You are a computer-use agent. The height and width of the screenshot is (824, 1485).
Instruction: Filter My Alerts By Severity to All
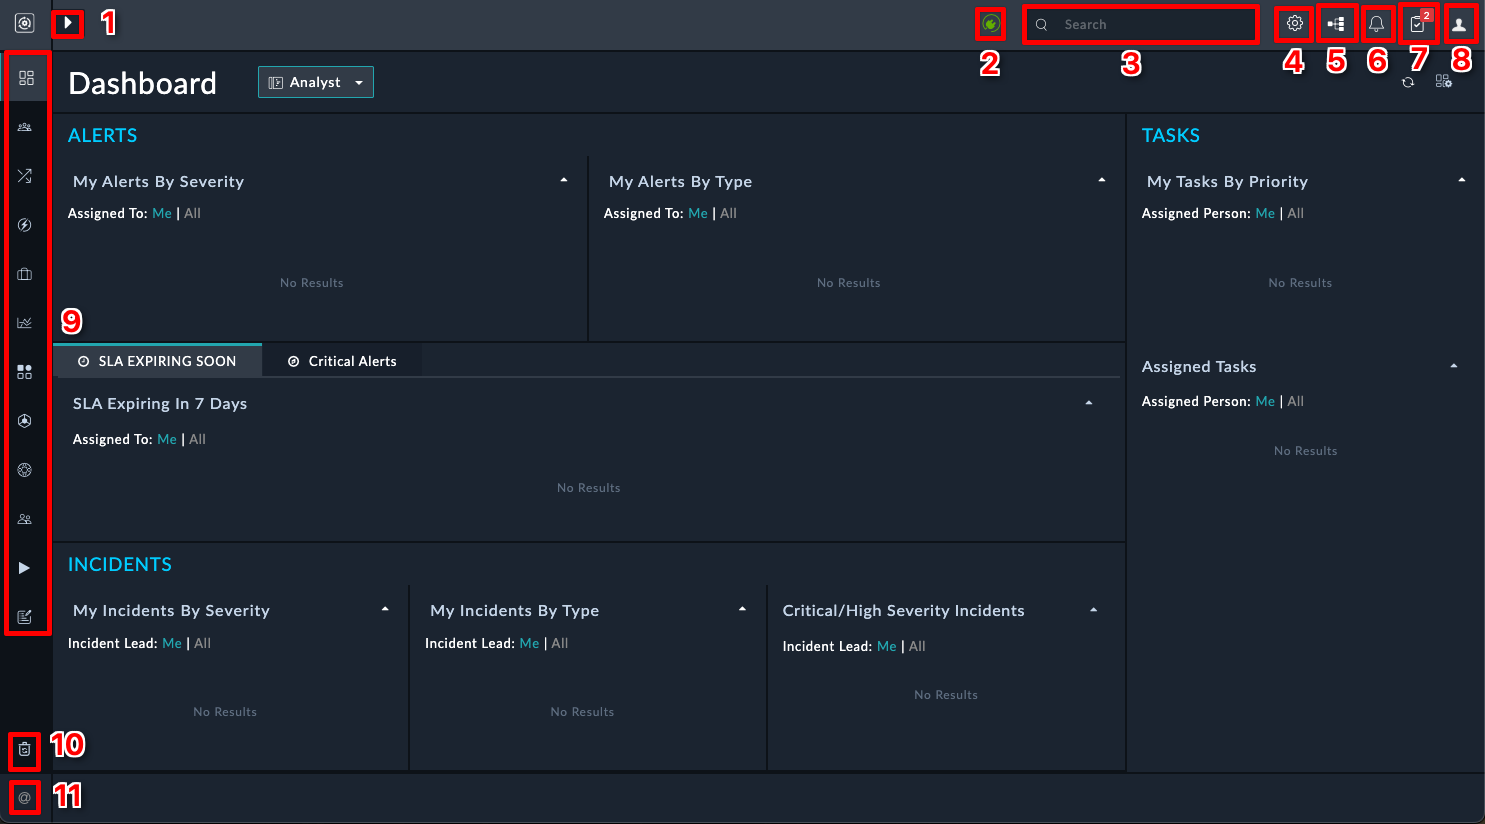[x=193, y=213]
